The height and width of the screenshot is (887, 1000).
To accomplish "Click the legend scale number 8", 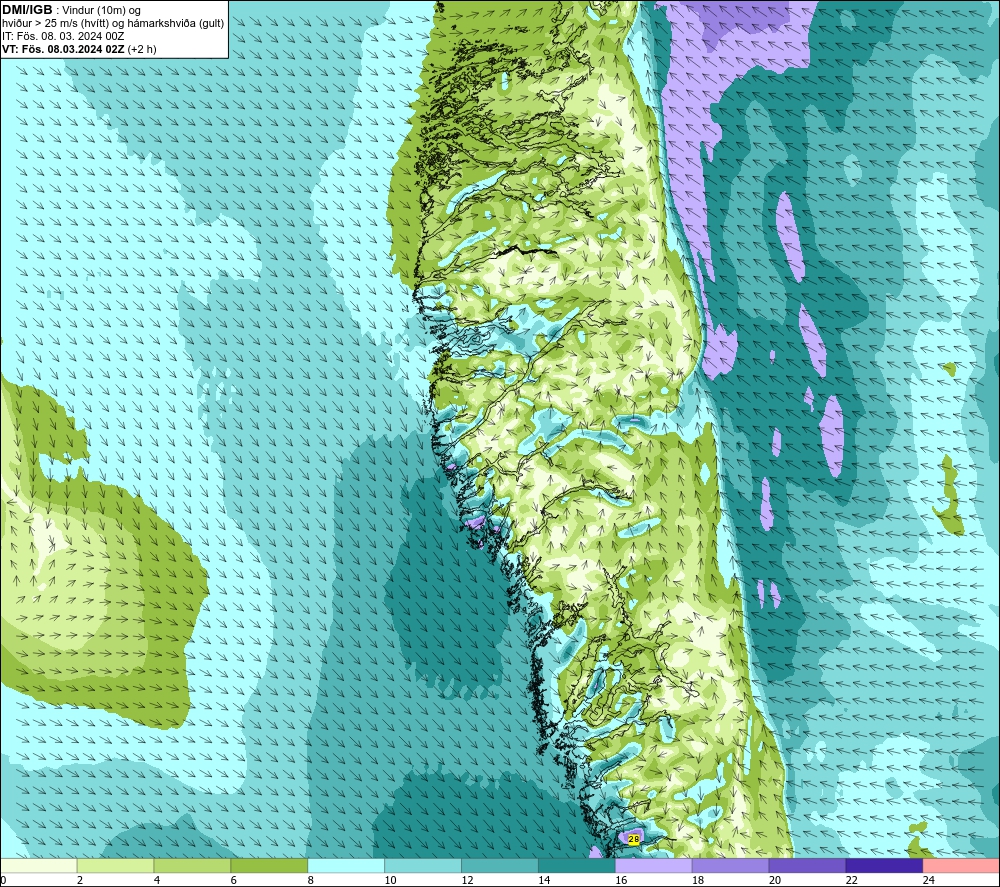I will (311, 880).
